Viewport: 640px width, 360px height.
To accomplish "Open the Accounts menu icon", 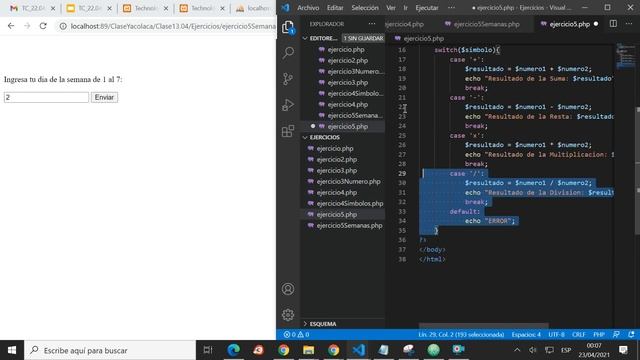I will click(x=288, y=289).
